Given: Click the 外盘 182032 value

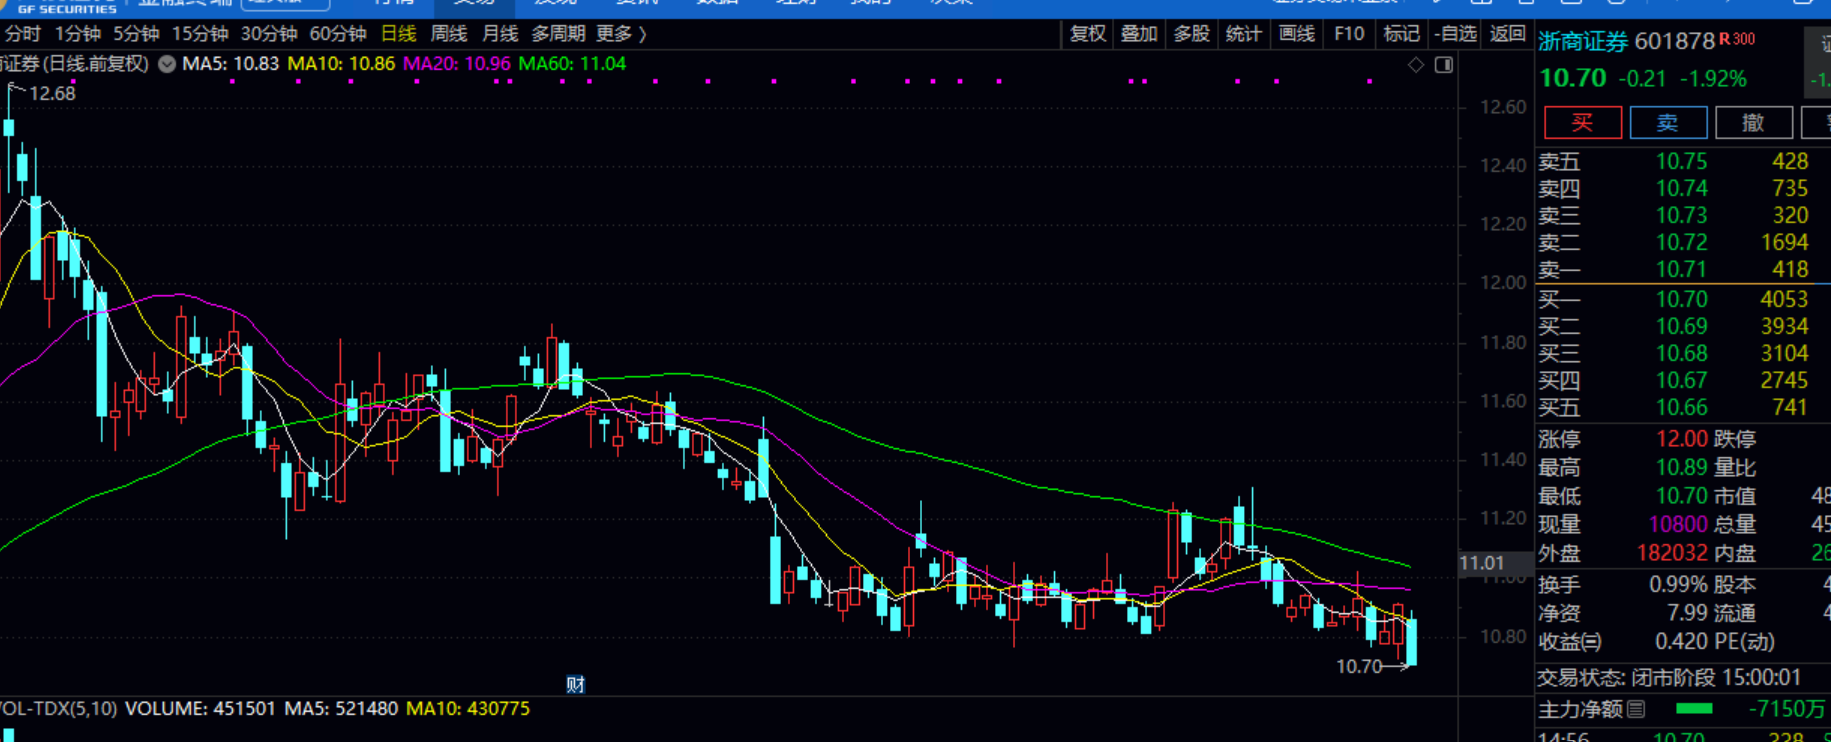Looking at the screenshot, I should (x=1672, y=553).
